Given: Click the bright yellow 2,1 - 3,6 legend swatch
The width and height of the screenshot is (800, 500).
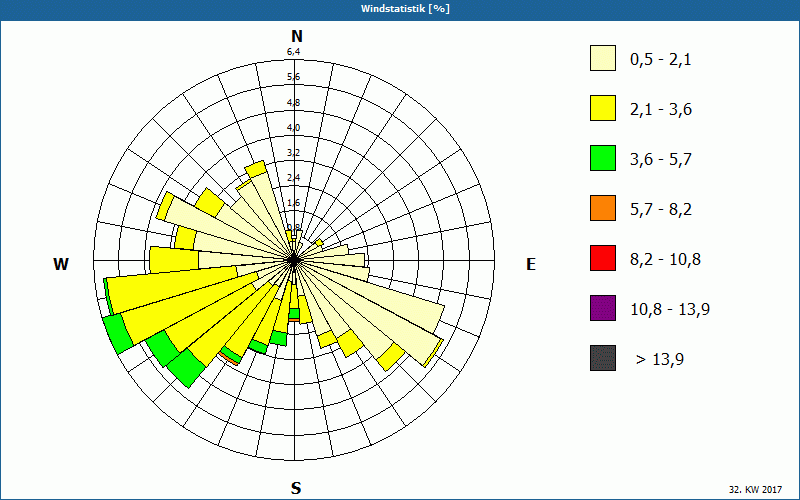Looking at the screenshot, I should (x=603, y=108).
